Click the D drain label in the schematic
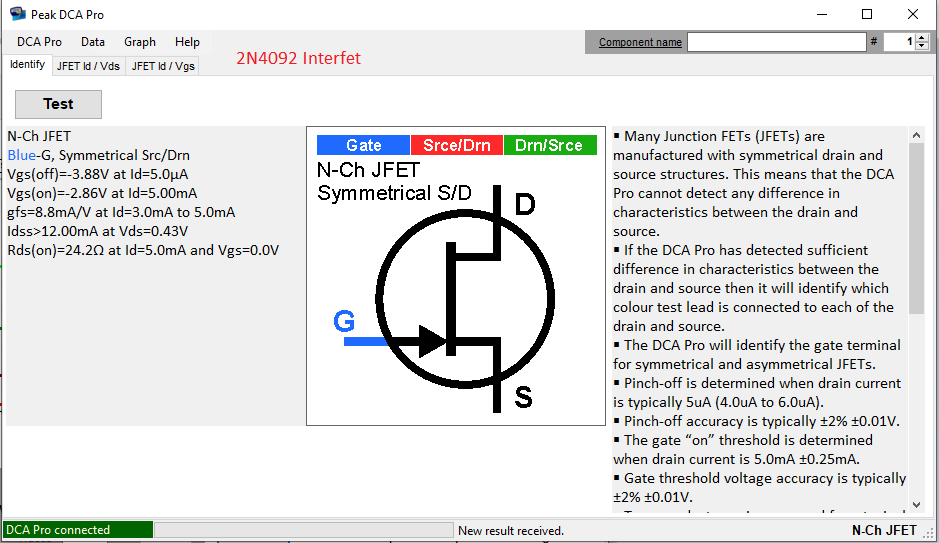This screenshot has height=543, width=939. 525,205
